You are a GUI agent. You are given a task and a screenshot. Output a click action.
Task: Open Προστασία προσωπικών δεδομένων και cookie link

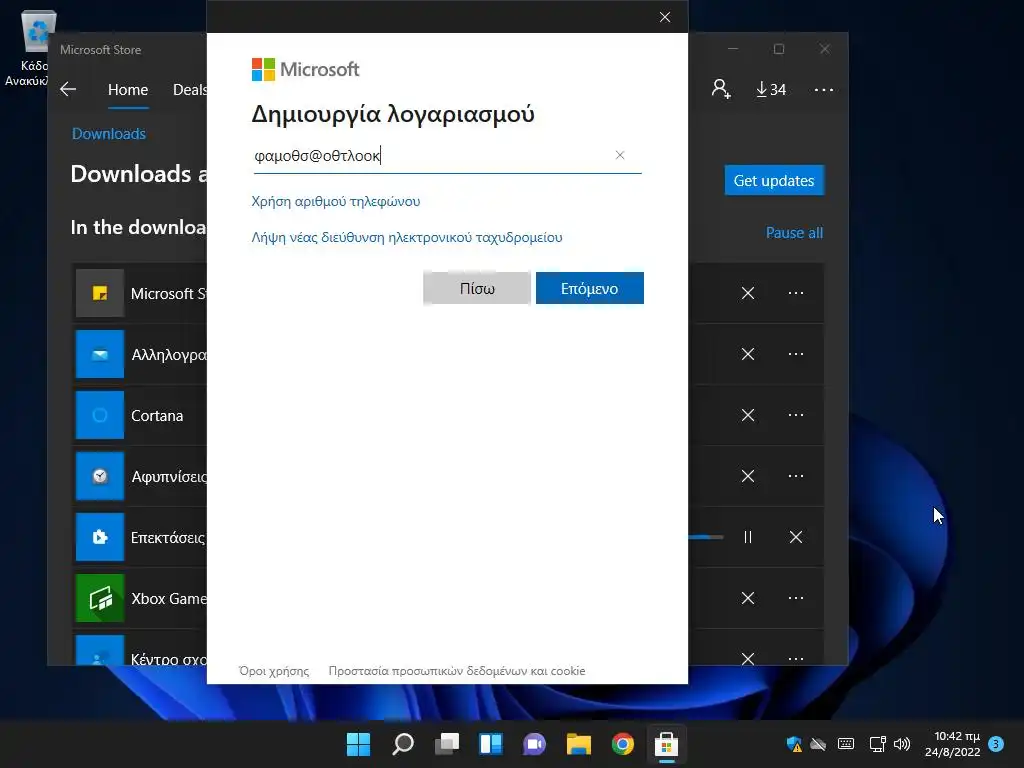[x=456, y=671]
